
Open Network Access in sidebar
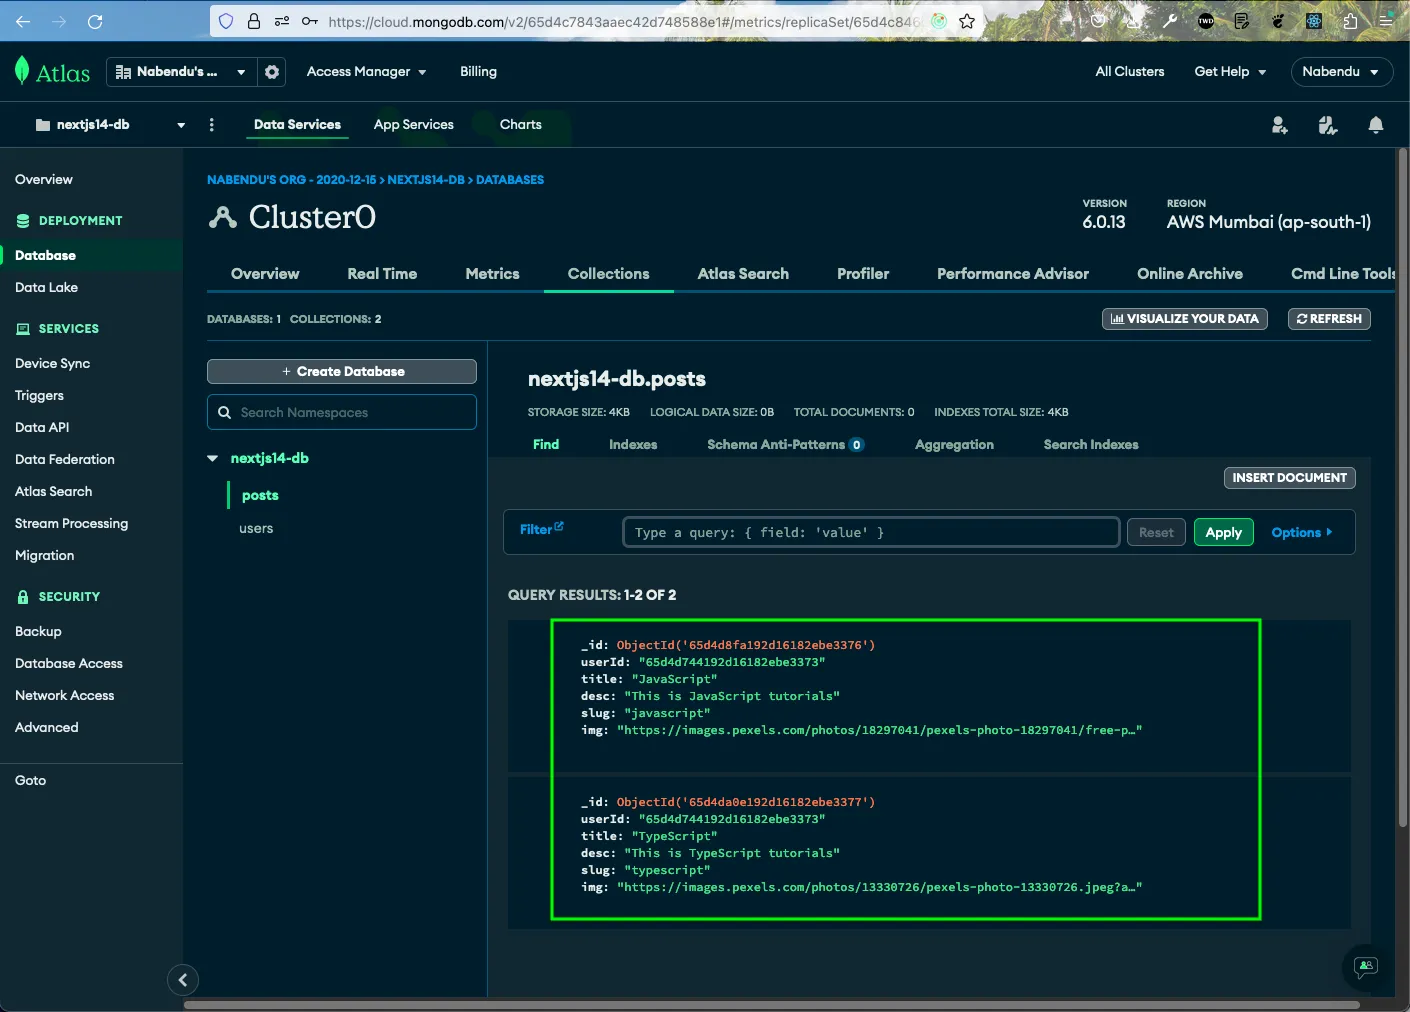tap(65, 696)
